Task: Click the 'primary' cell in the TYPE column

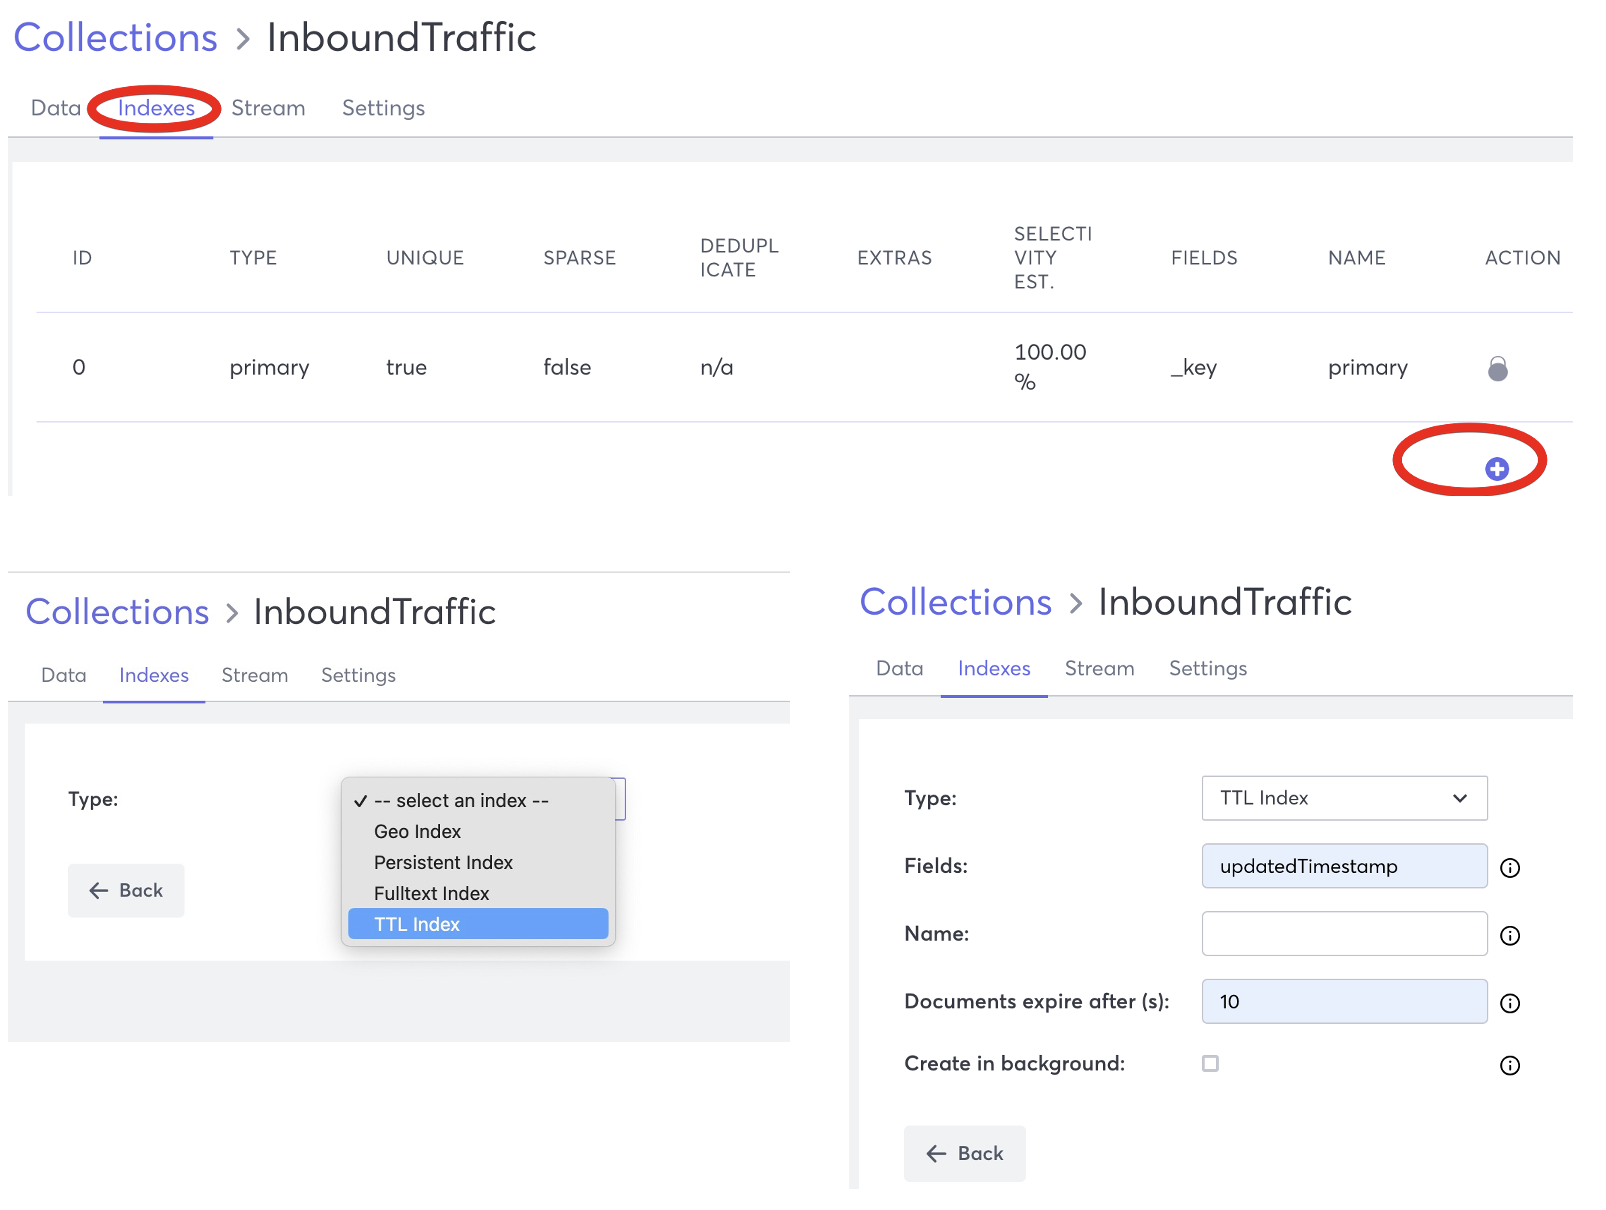Action: [269, 368]
